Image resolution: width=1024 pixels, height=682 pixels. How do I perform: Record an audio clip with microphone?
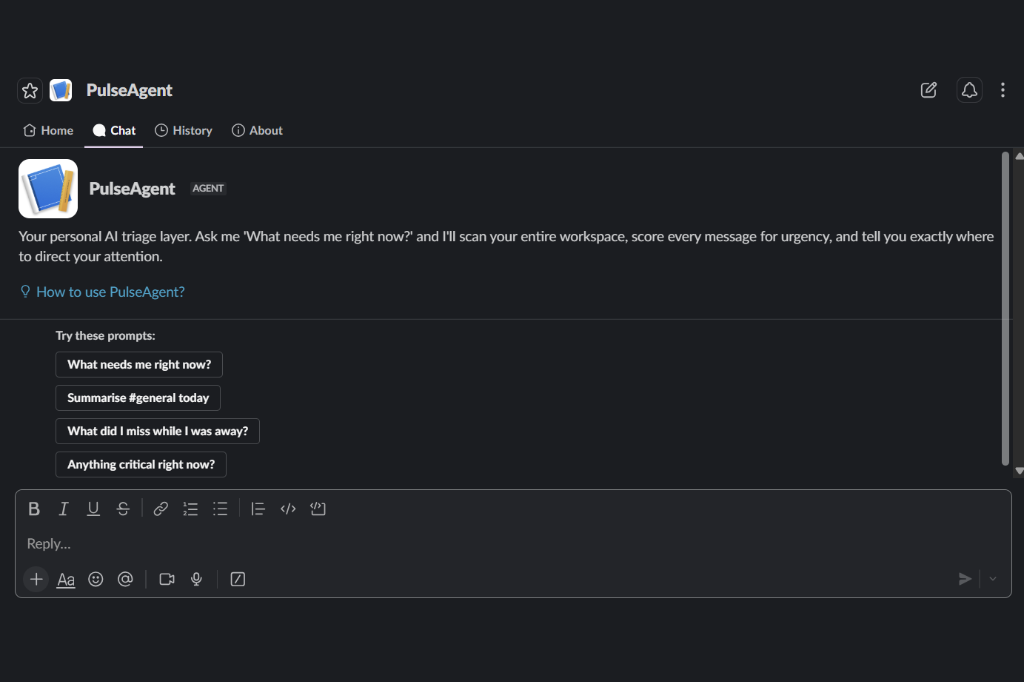click(x=197, y=579)
